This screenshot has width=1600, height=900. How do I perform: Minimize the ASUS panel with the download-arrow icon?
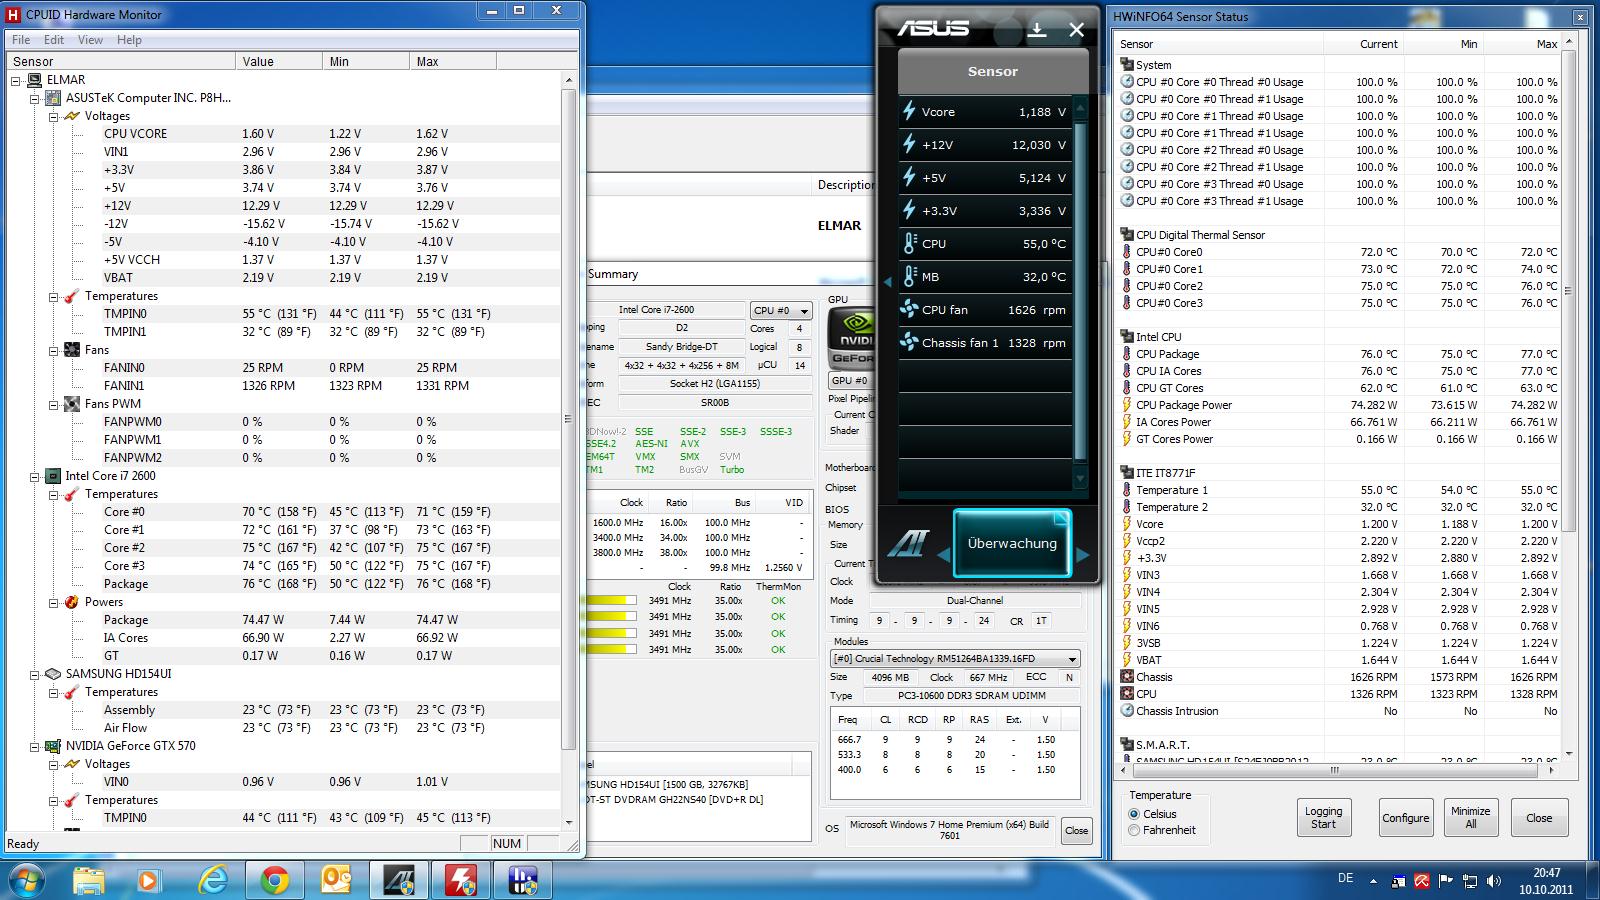coord(1037,30)
